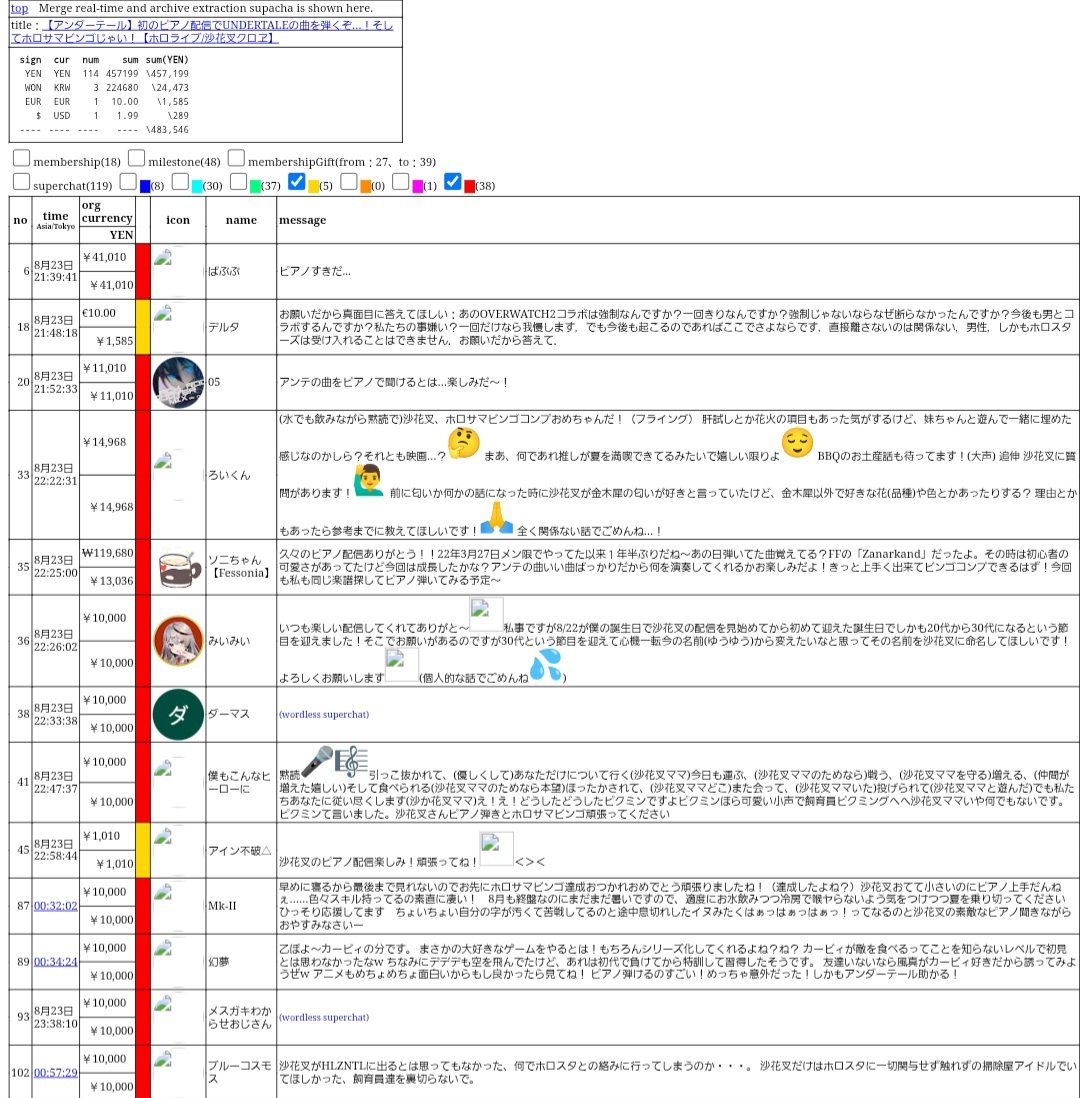The image size is (1080, 1098).
Task: Open the UNDERTALE piano stream title link
Action: pyautogui.click(x=202, y=32)
